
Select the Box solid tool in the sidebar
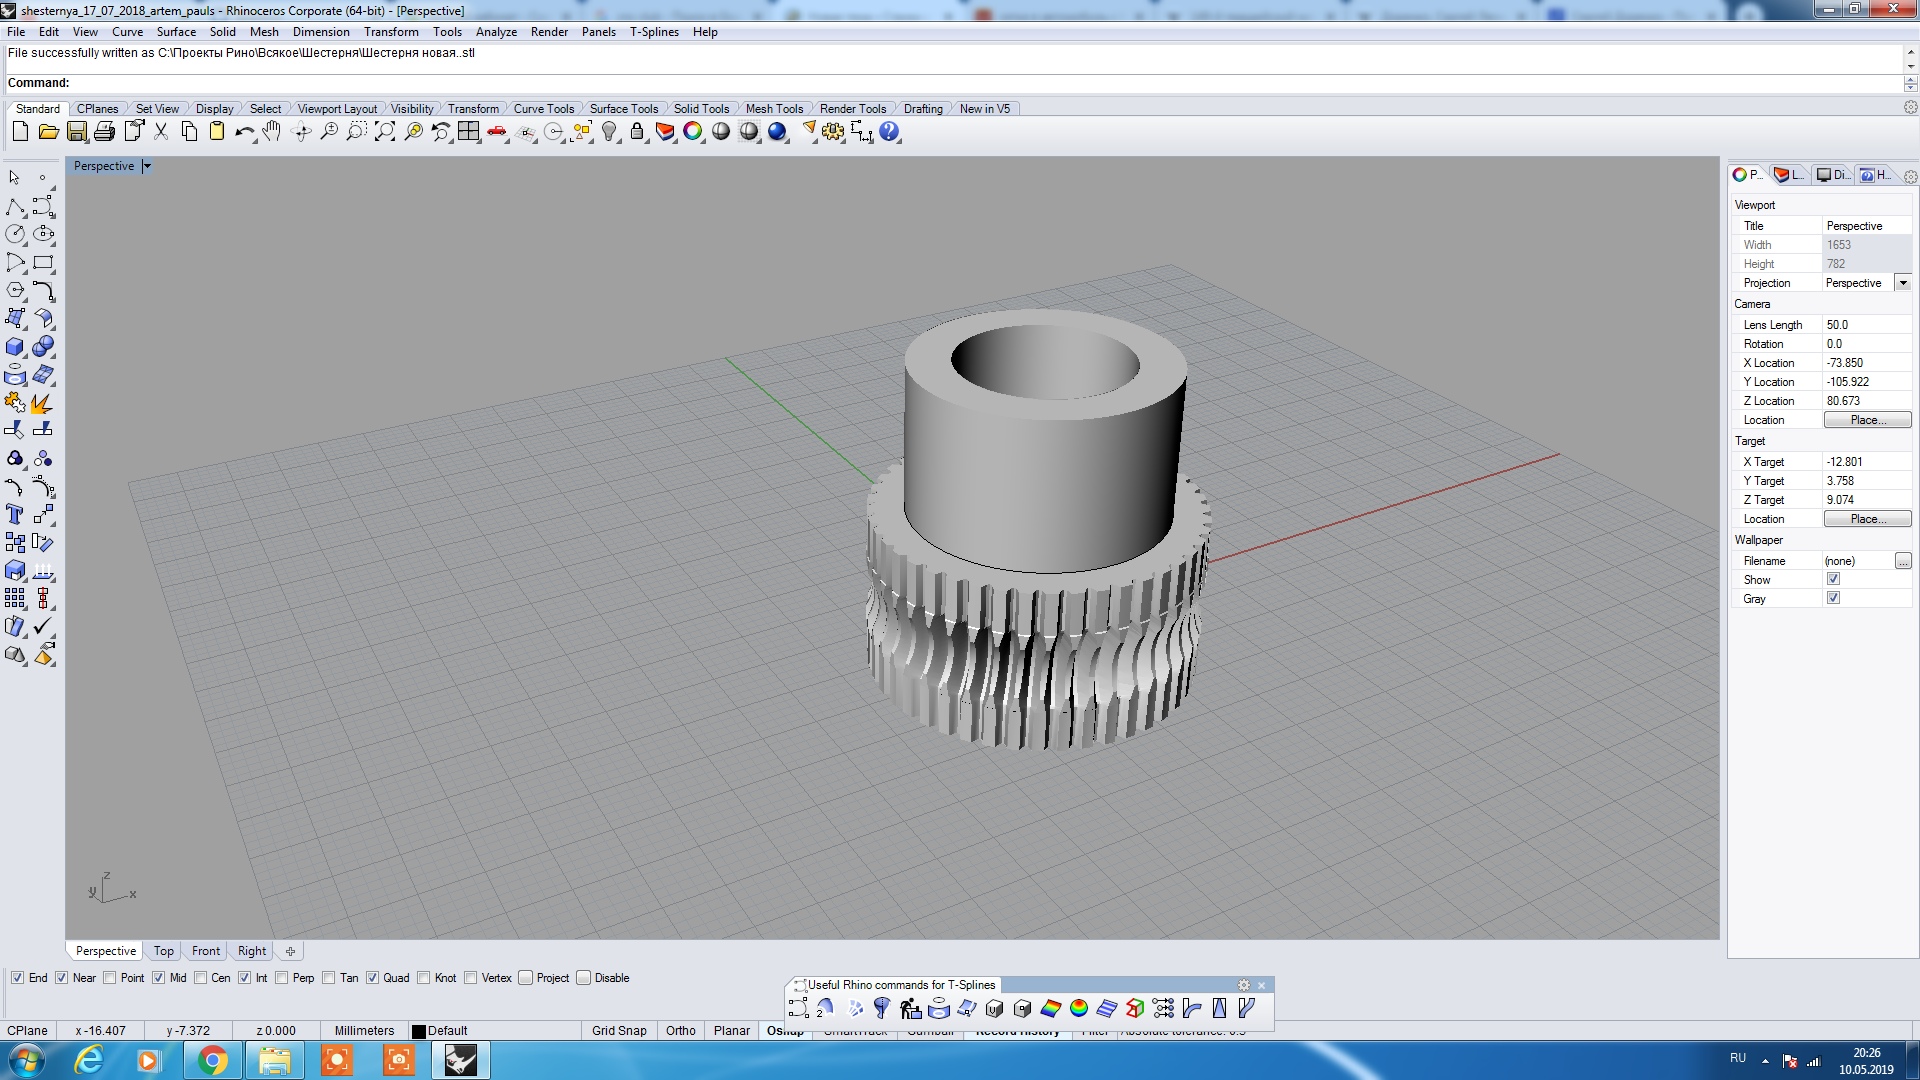[x=15, y=347]
